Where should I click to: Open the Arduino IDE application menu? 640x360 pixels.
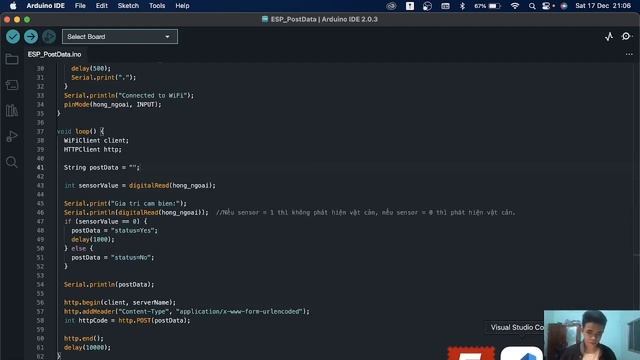[45, 6]
